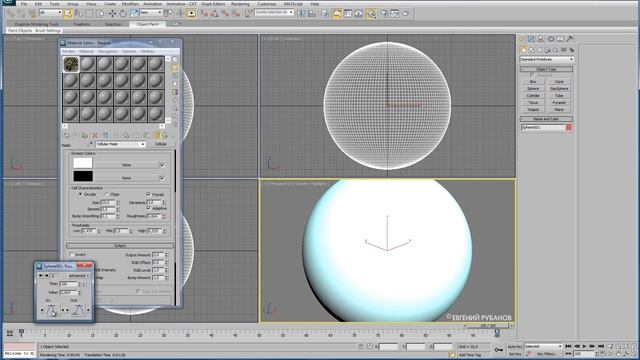The height and width of the screenshot is (360, 640).
Task: Select the Chips cell radio button
Action: click(x=107, y=194)
